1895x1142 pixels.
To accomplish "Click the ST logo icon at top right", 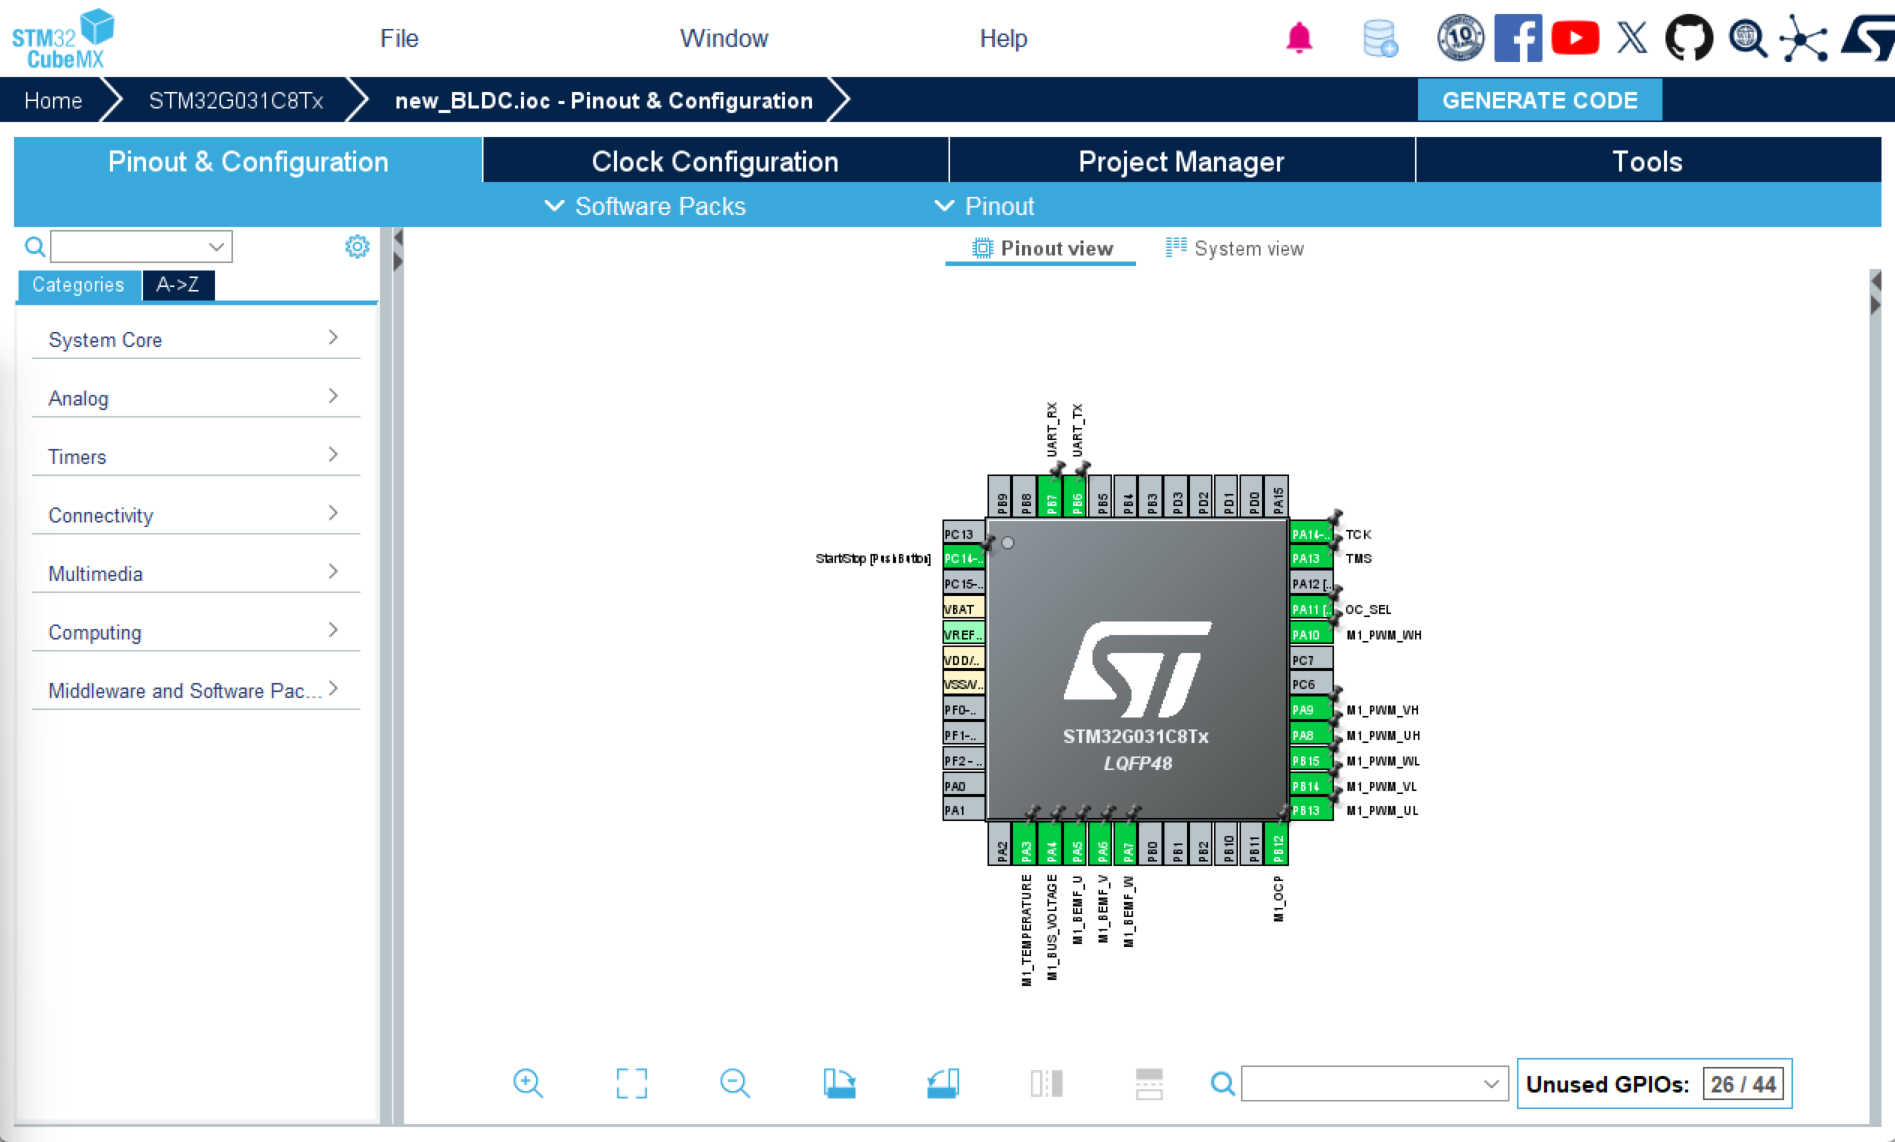I will pyautogui.click(x=1866, y=38).
